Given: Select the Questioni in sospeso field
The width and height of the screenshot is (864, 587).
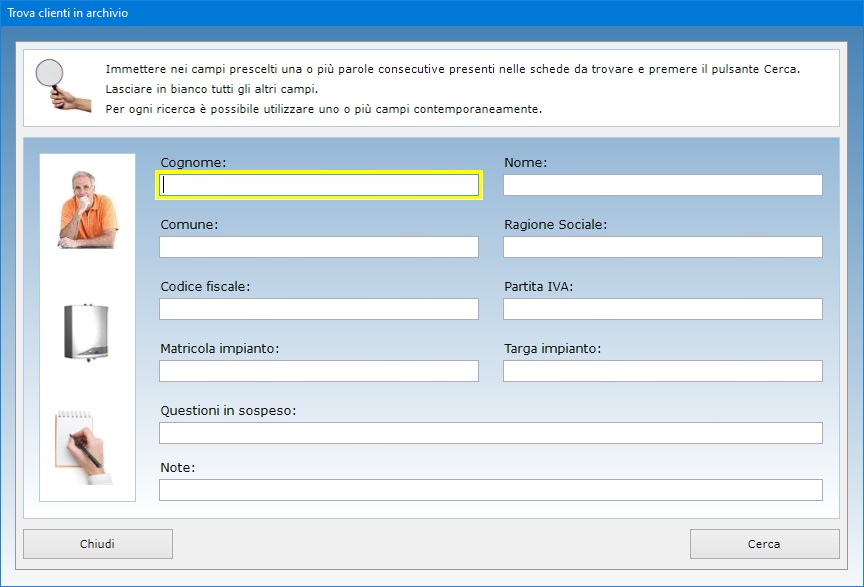Looking at the screenshot, I should pos(491,433).
